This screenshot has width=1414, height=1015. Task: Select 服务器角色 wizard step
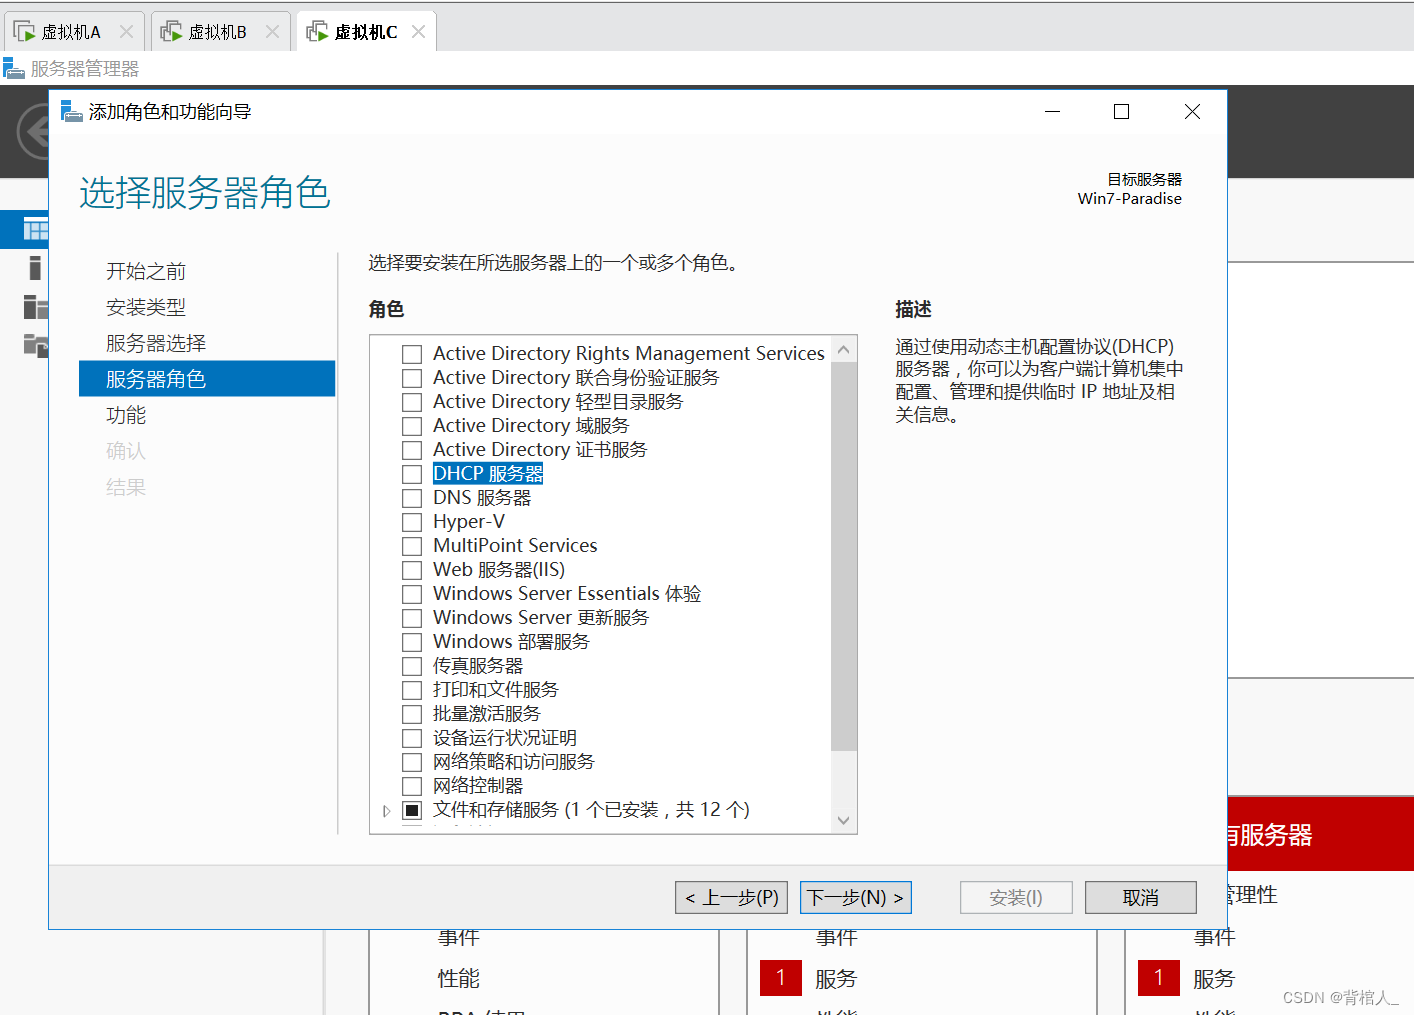[x=207, y=379]
